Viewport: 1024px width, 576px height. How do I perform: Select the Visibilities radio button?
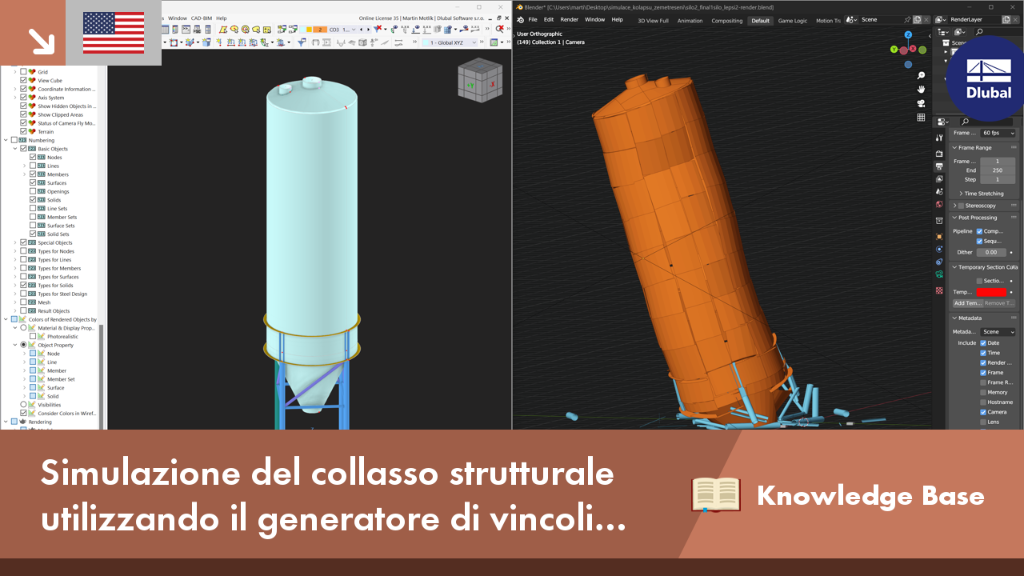click(24, 405)
